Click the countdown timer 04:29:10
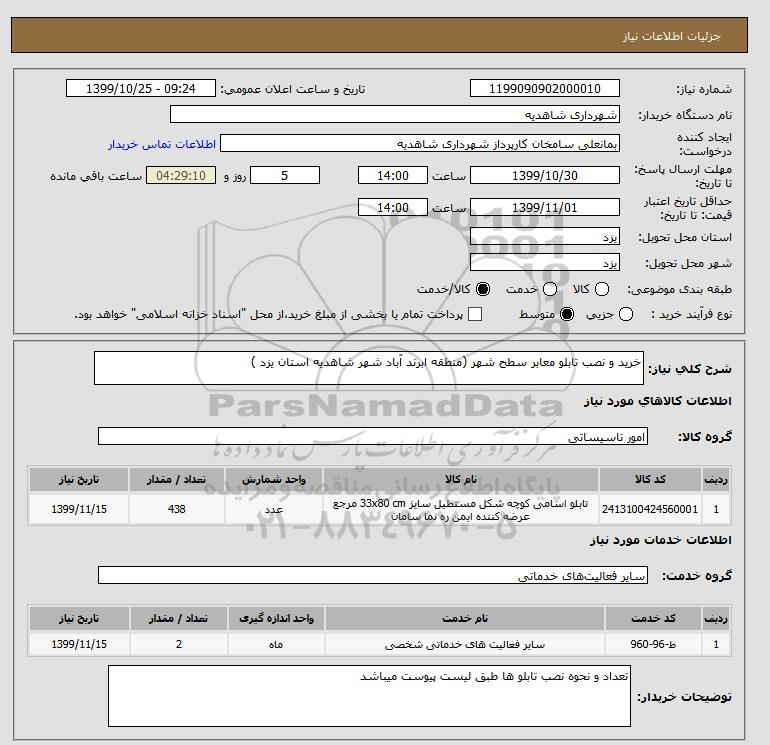This screenshot has width=770, height=745. click(x=181, y=175)
